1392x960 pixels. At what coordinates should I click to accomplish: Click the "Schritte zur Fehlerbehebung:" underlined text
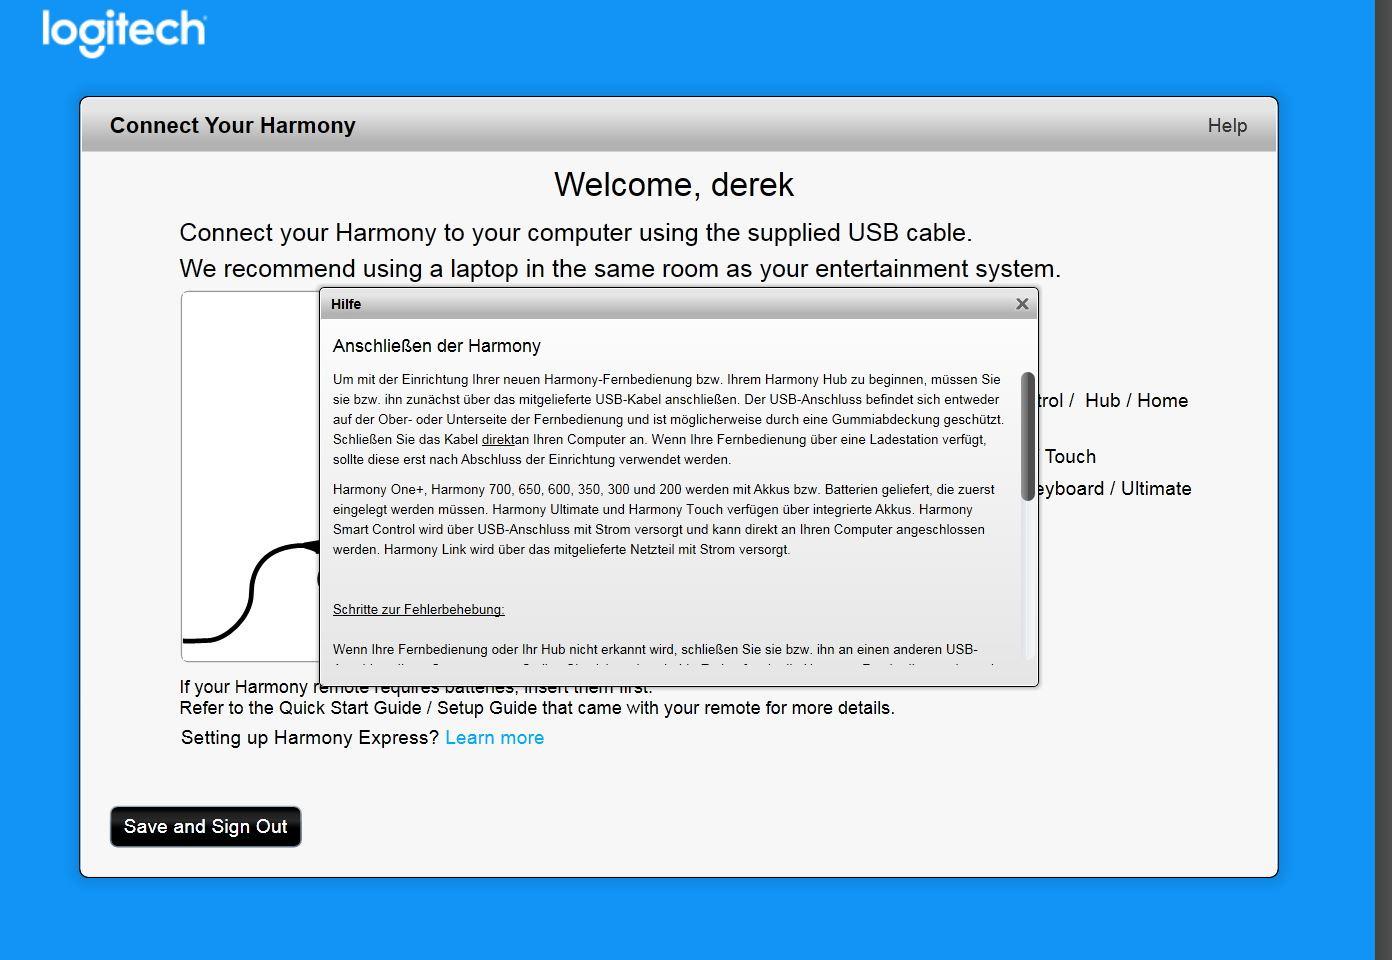click(419, 609)
